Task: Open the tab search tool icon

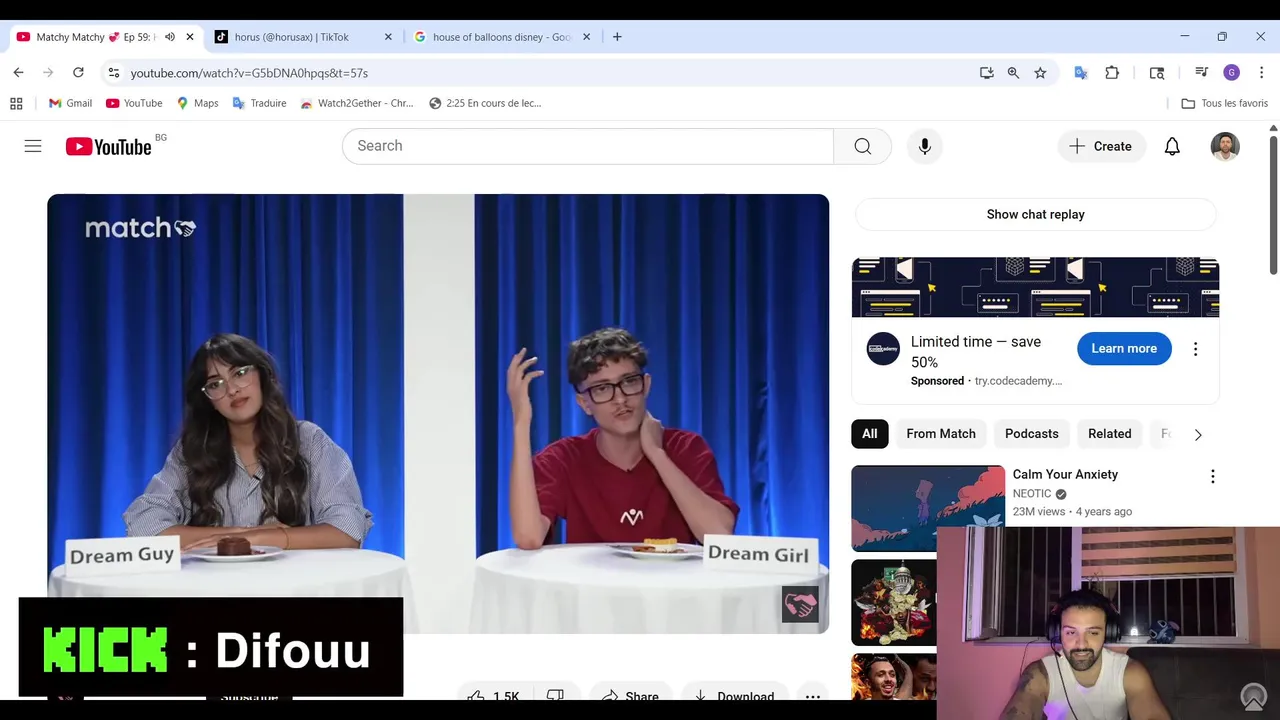Action: click(x=1157, y=73)
